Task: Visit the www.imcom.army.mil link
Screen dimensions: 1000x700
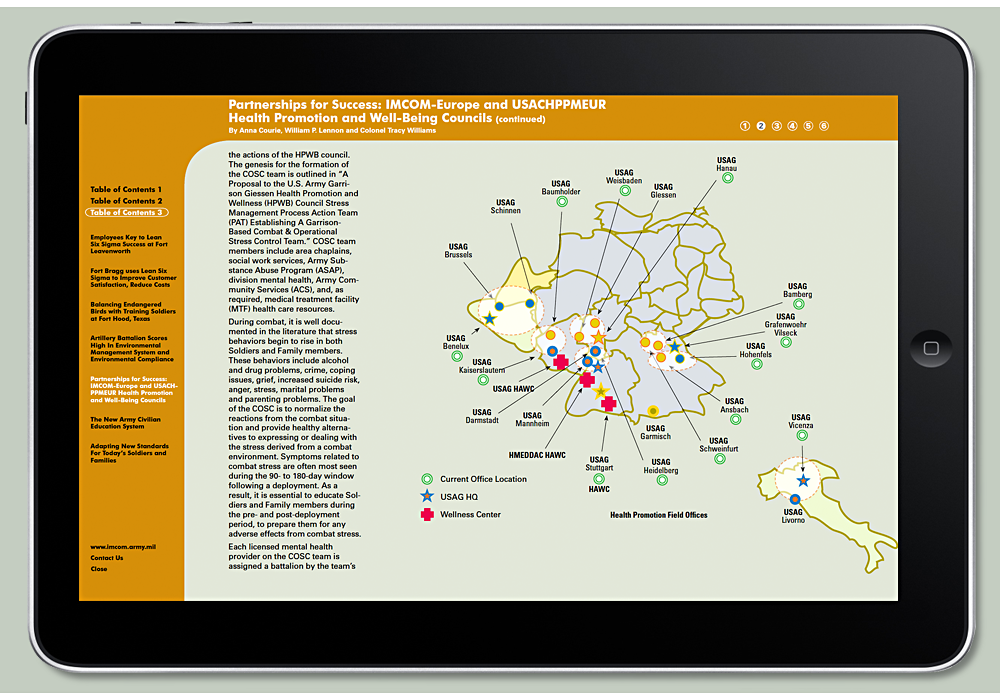Action: (123, 547)
